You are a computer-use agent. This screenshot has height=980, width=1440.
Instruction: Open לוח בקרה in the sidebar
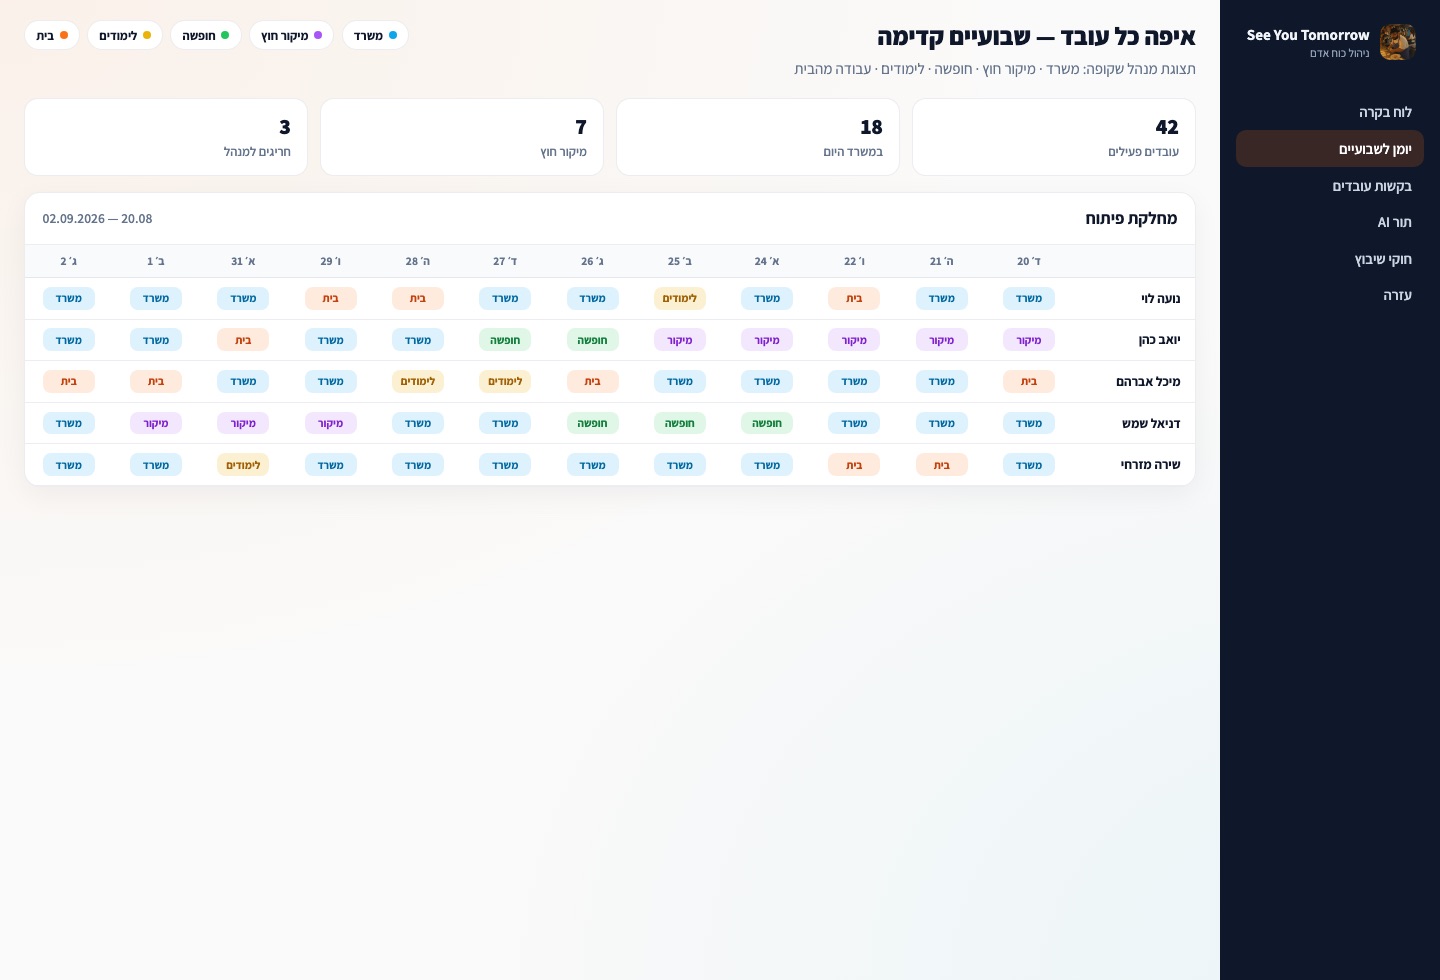tap(1330, 112)
